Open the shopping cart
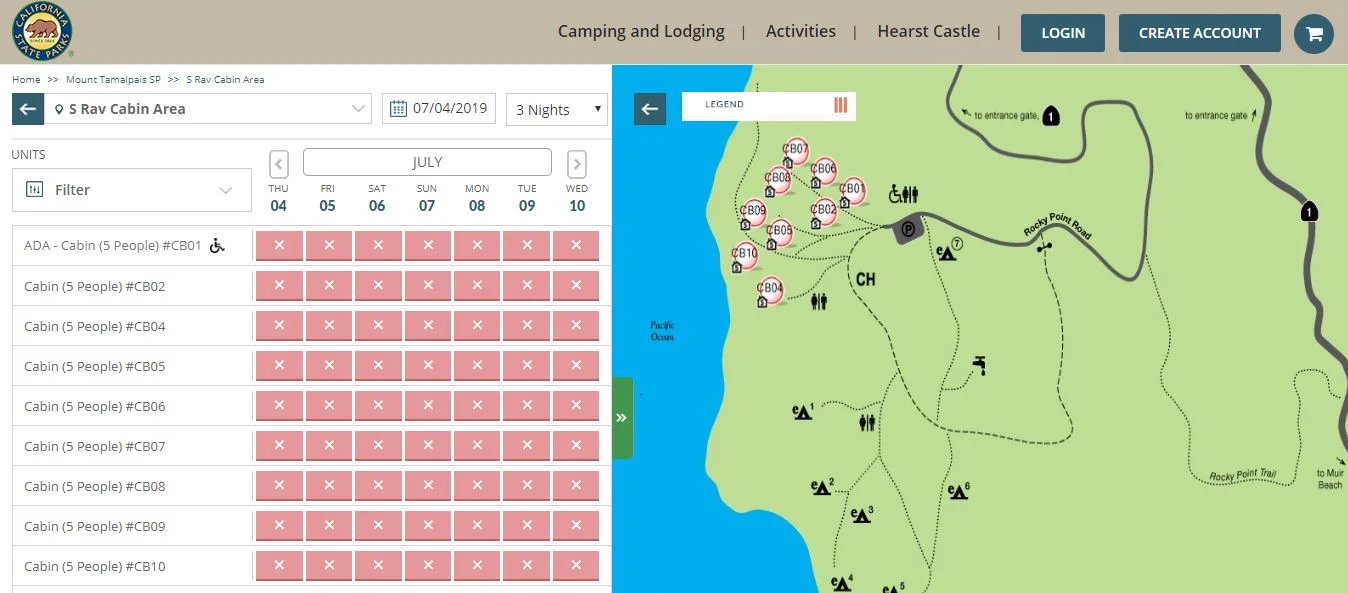Screen dimensions: 1348x593 [x=1314, y=34]
